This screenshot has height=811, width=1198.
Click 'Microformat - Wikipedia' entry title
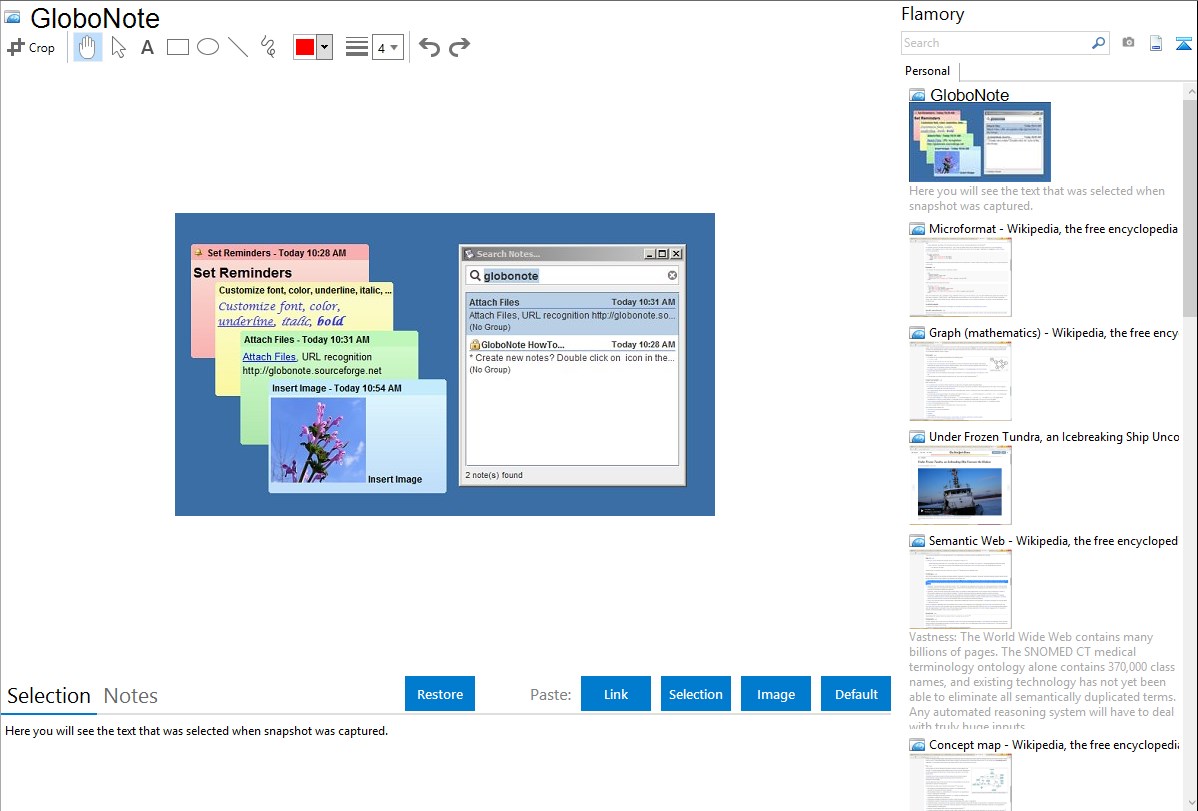pos(1053,229)
